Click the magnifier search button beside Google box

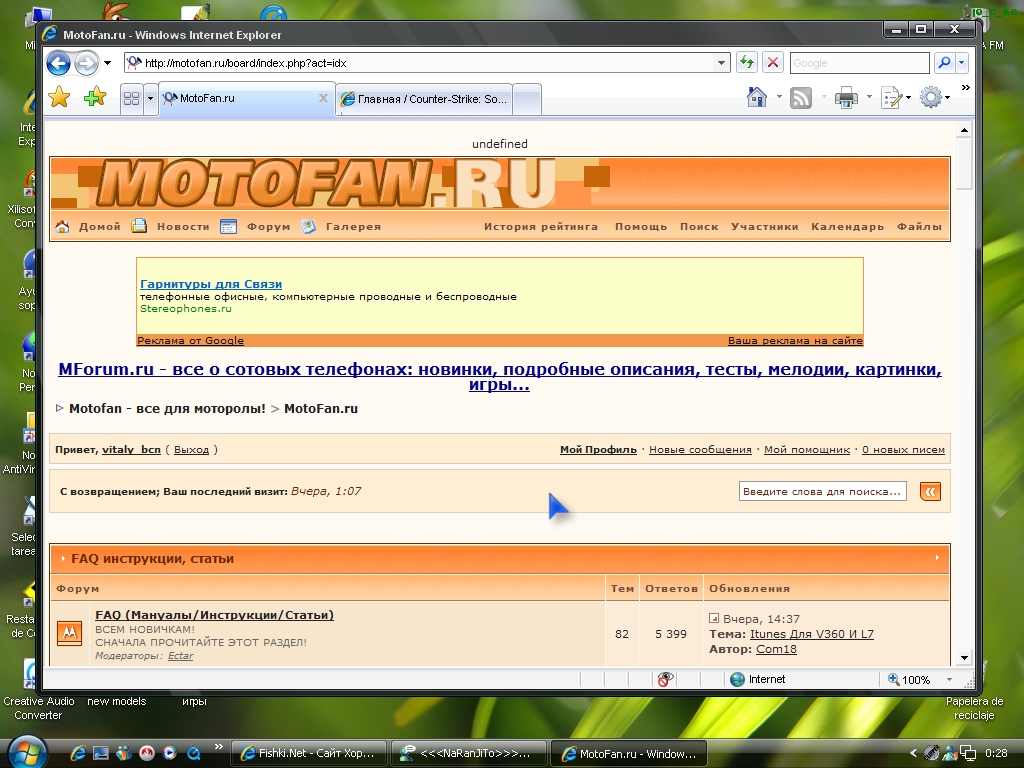click(x=944, y=63)
